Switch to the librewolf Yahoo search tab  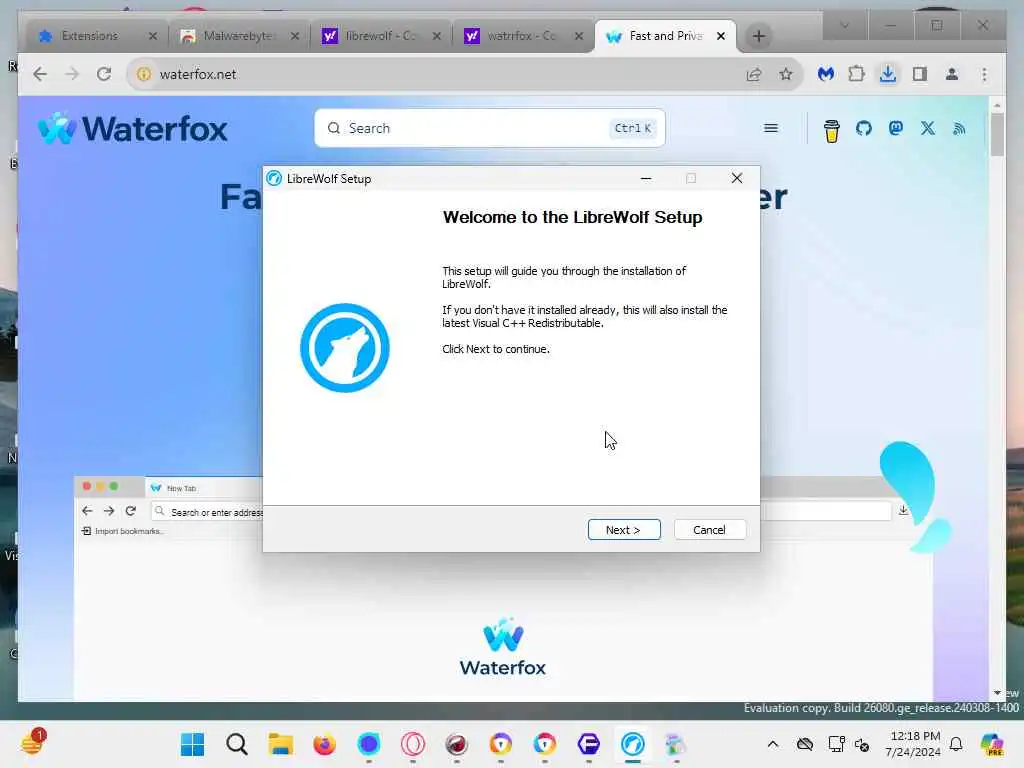[381, 36]
